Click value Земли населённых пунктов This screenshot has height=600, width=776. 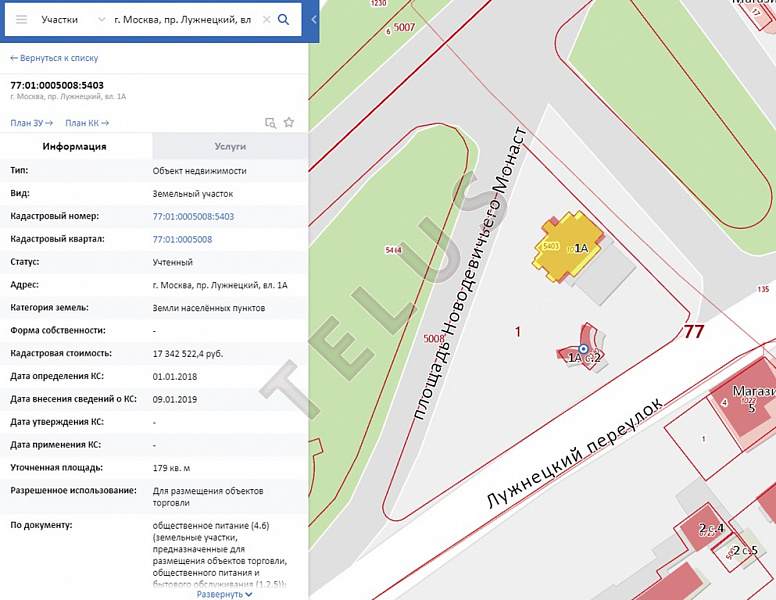[x=209, y=308]
